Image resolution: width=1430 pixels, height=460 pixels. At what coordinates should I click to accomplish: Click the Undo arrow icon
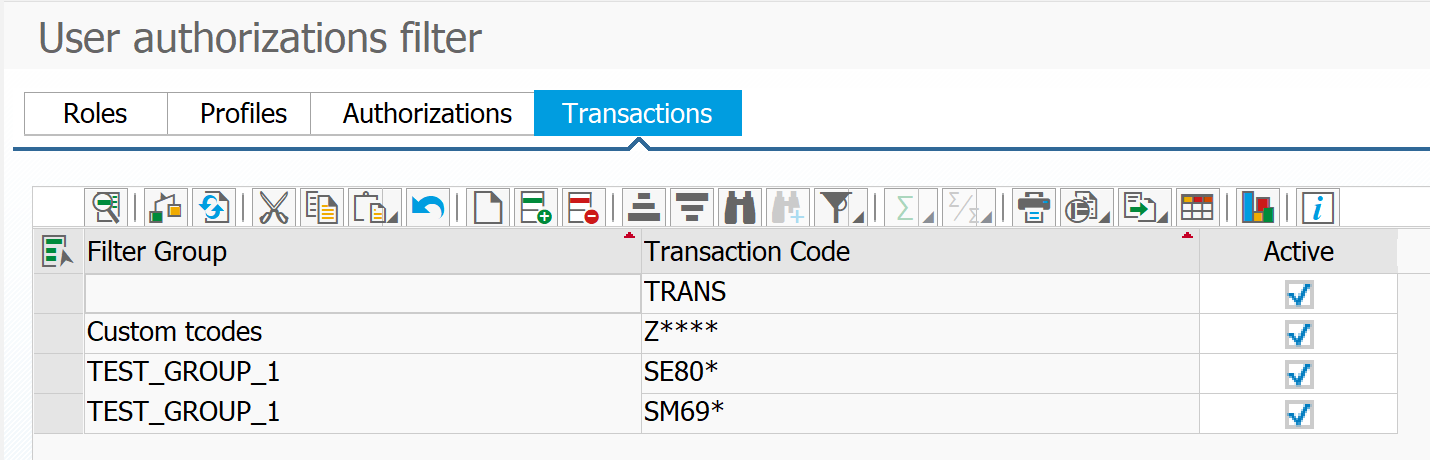click(429, 208)
